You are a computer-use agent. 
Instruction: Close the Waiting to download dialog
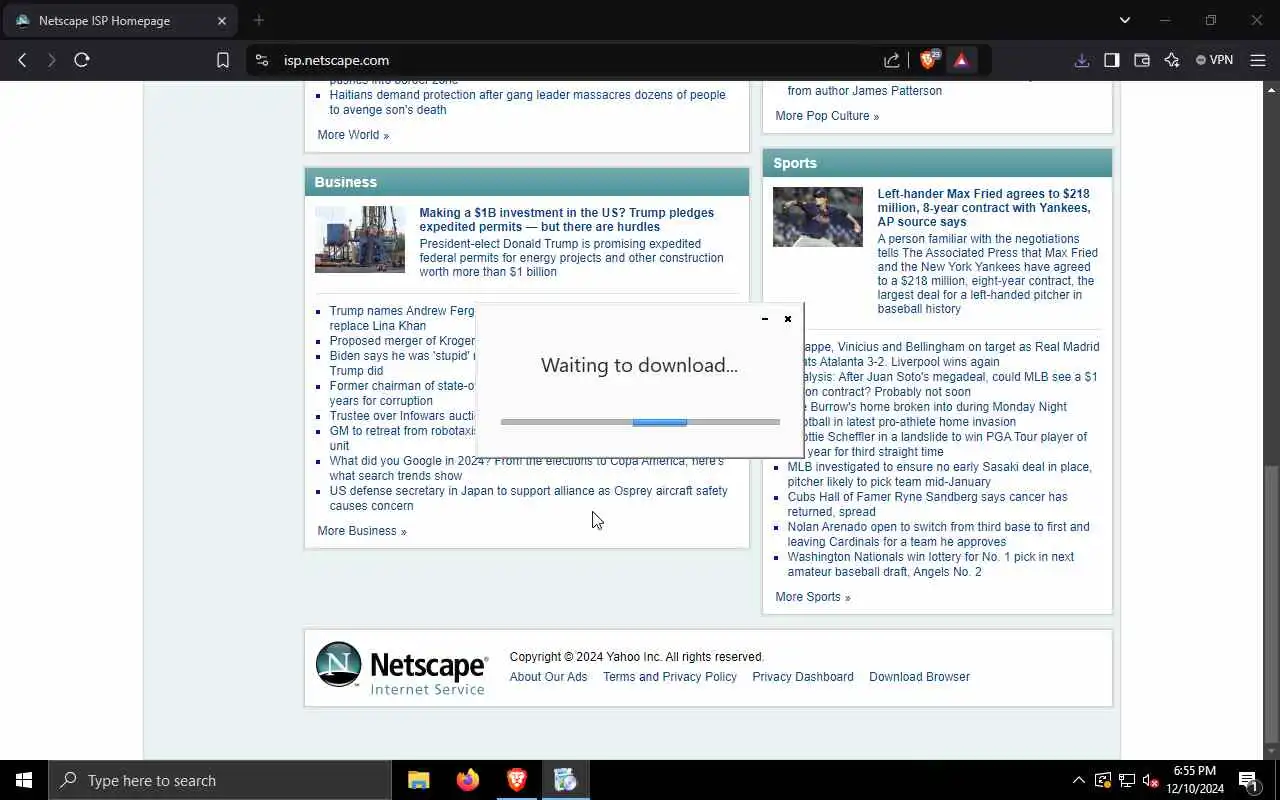788,319
